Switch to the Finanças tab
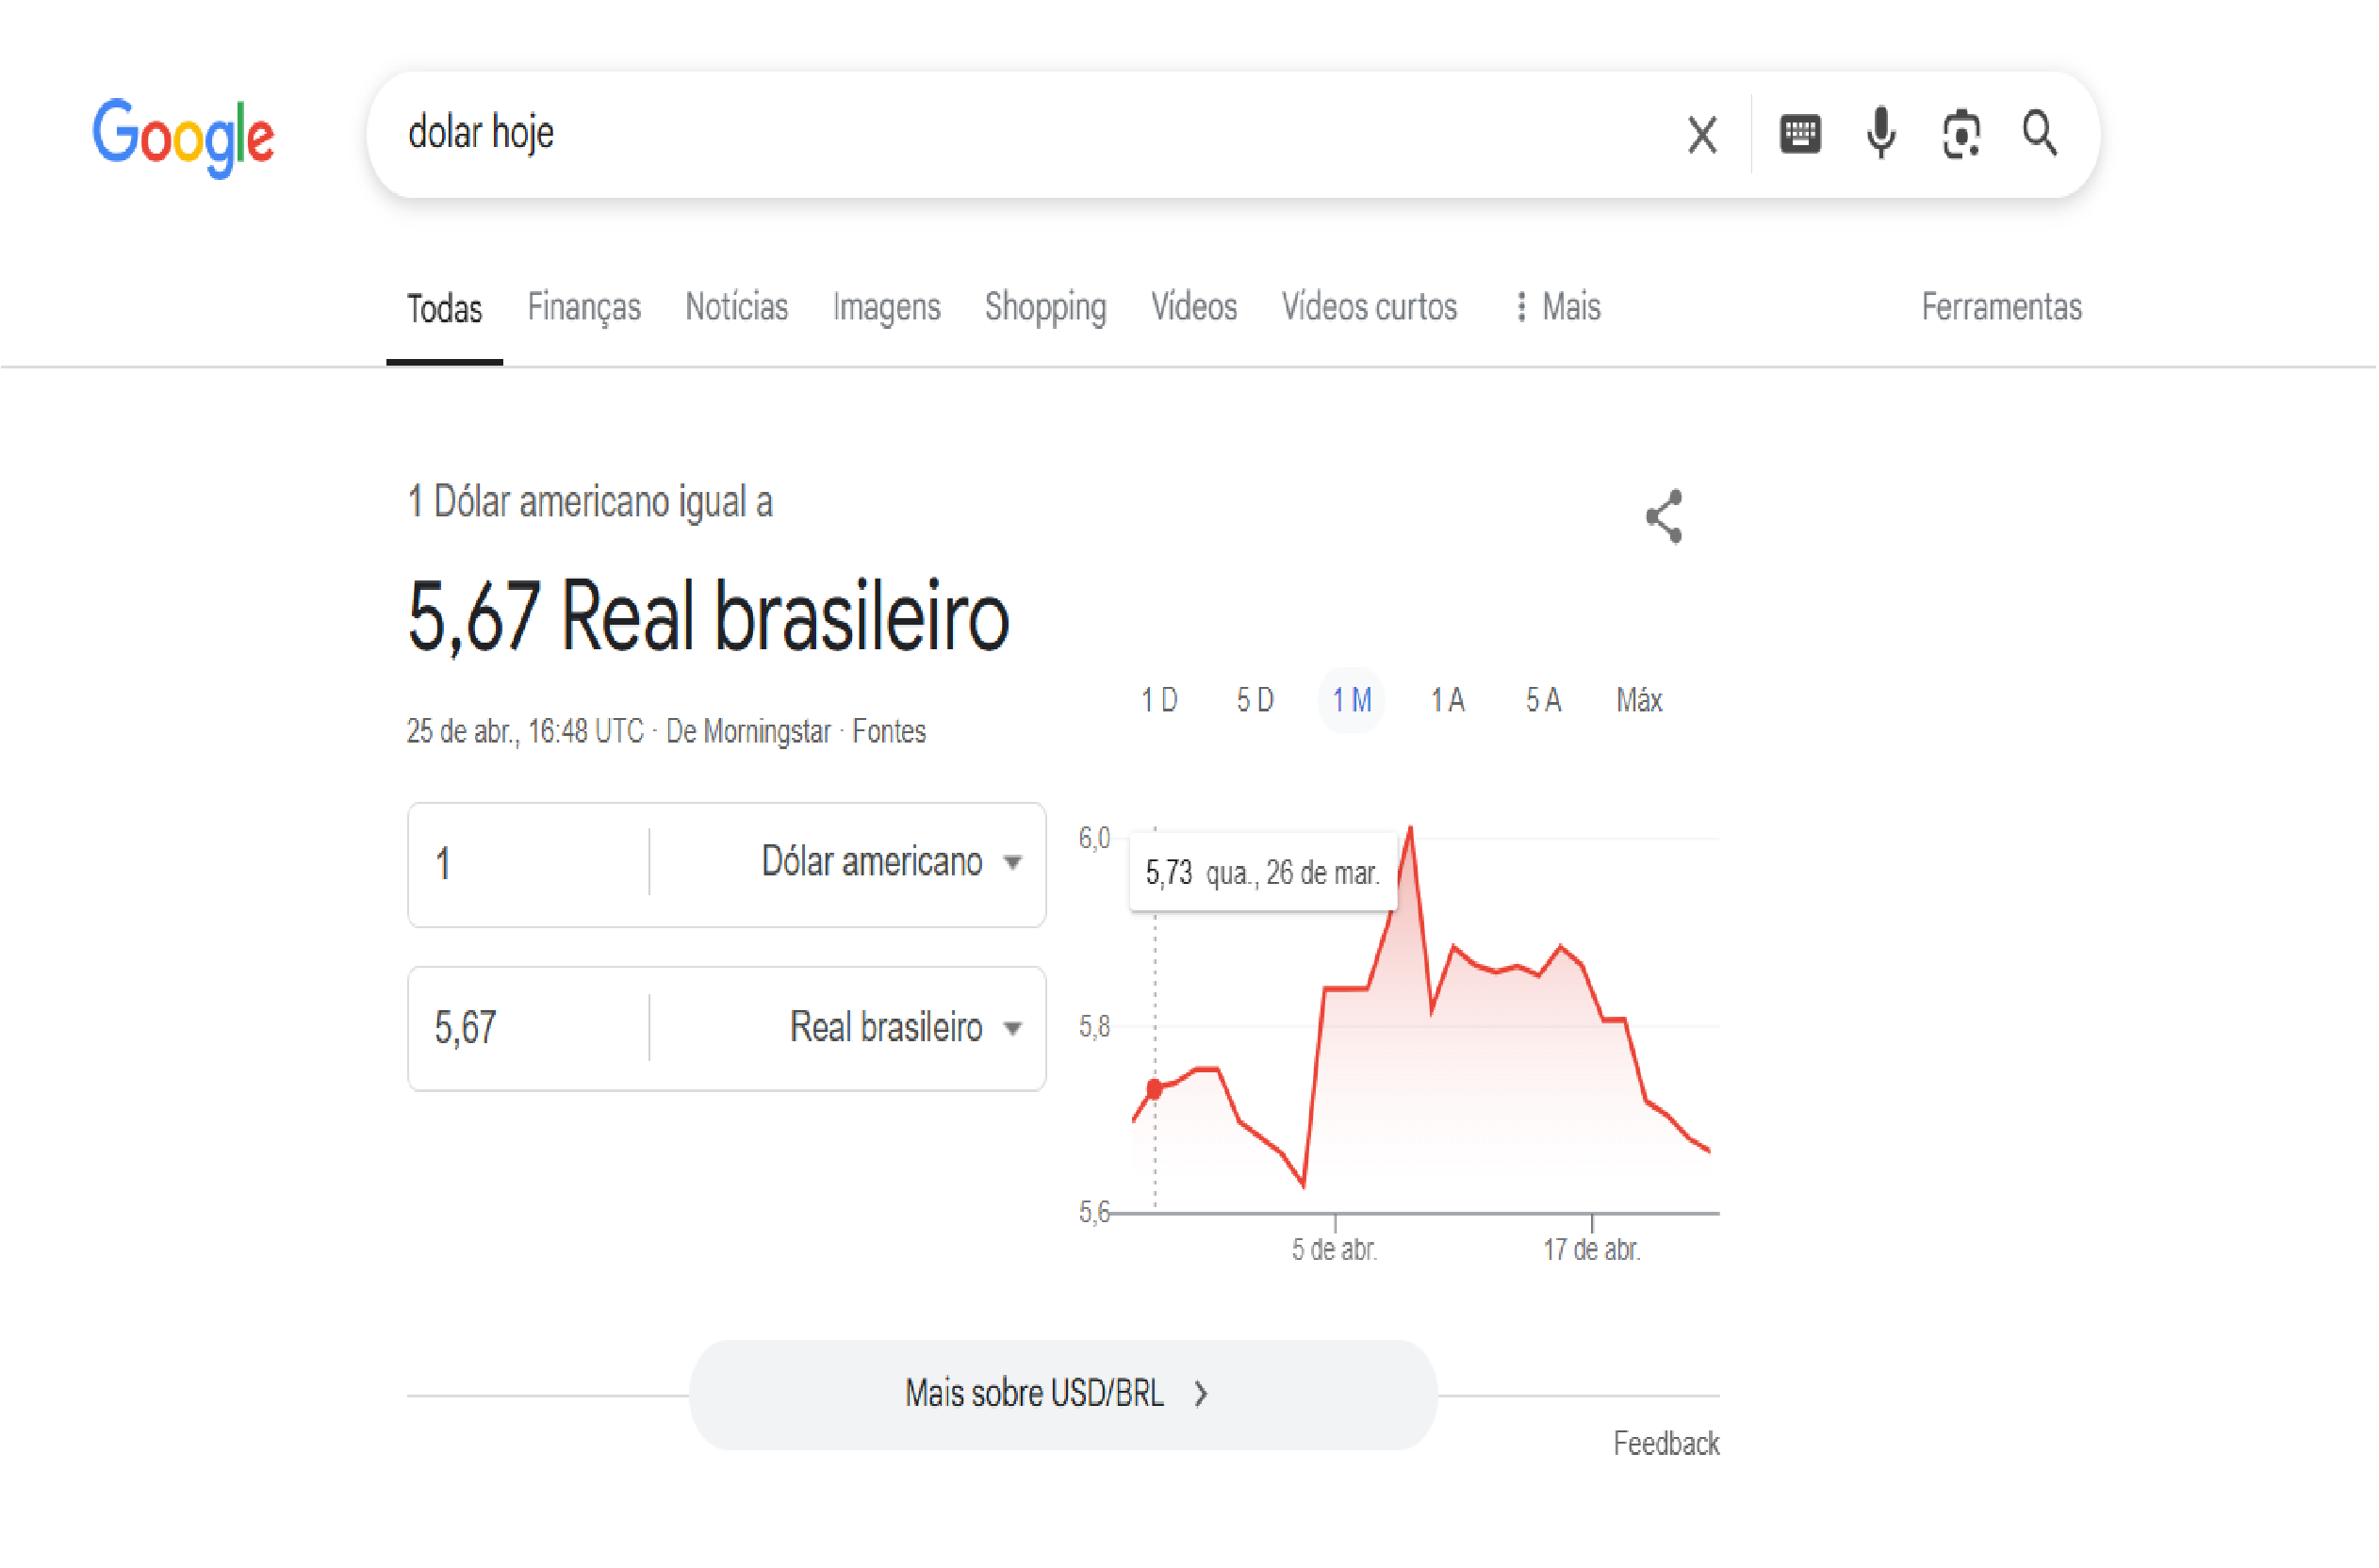 [584, 307]
